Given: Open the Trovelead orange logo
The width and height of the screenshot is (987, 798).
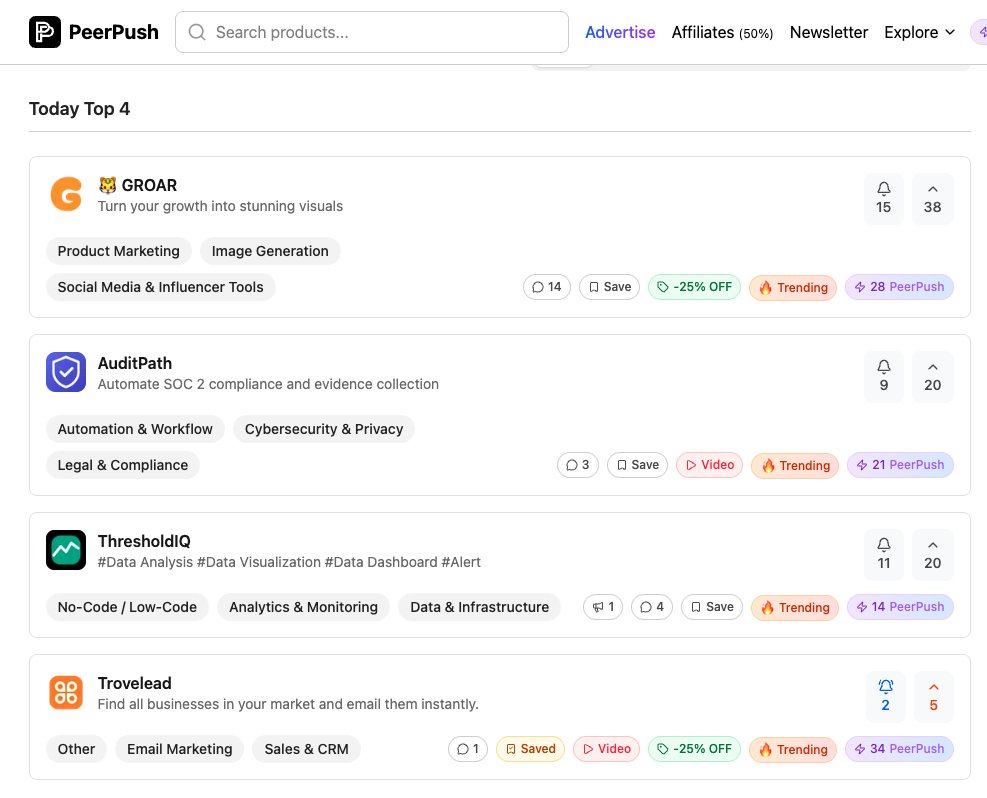Looking at the screenshot, I should [66, 692].
